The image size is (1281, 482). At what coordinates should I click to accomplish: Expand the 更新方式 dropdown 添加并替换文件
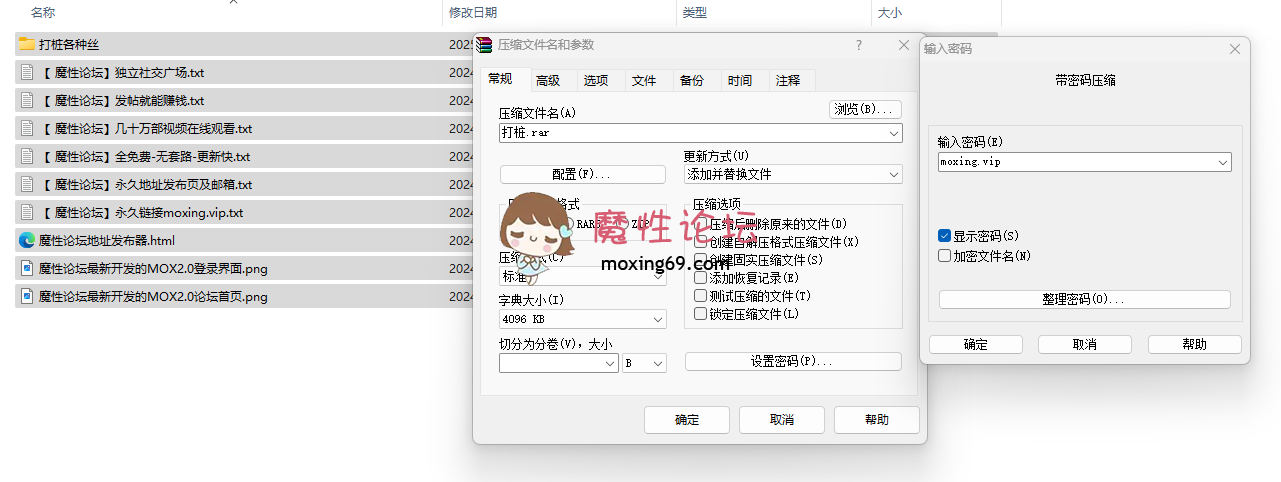coord(893,174)
